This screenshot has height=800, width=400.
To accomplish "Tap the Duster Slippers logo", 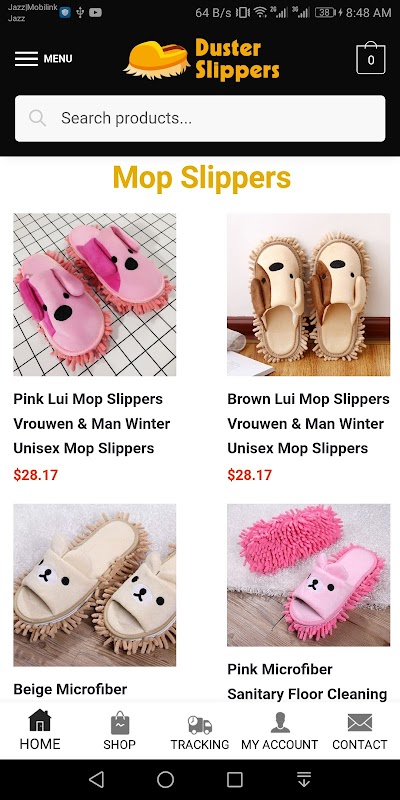I will click(x=202, y=59).
